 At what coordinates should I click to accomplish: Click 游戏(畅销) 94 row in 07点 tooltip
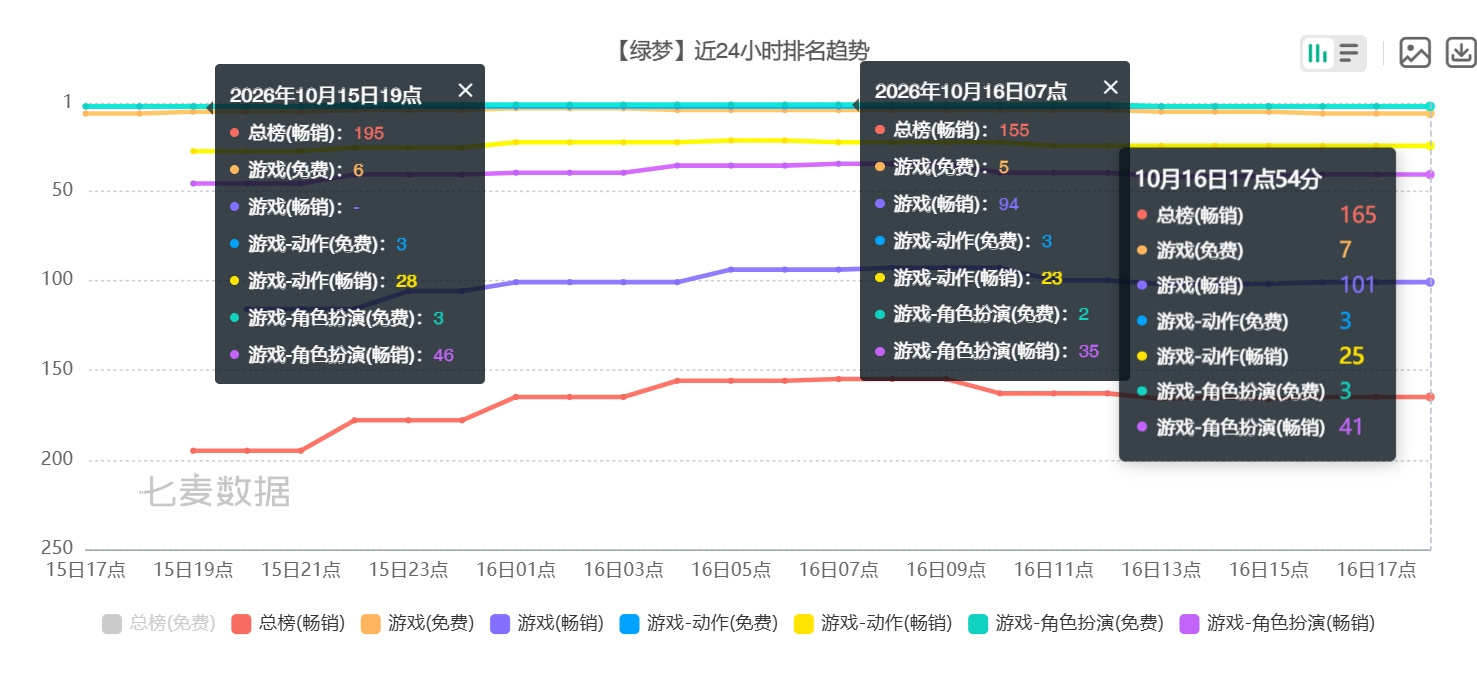(947, 204)
